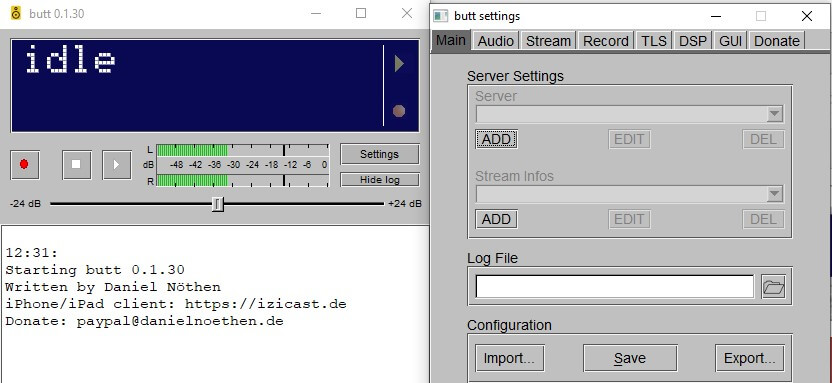Minimize the butt settings window
The height and width of the screenshot is (383, 832).
point(715,16)
